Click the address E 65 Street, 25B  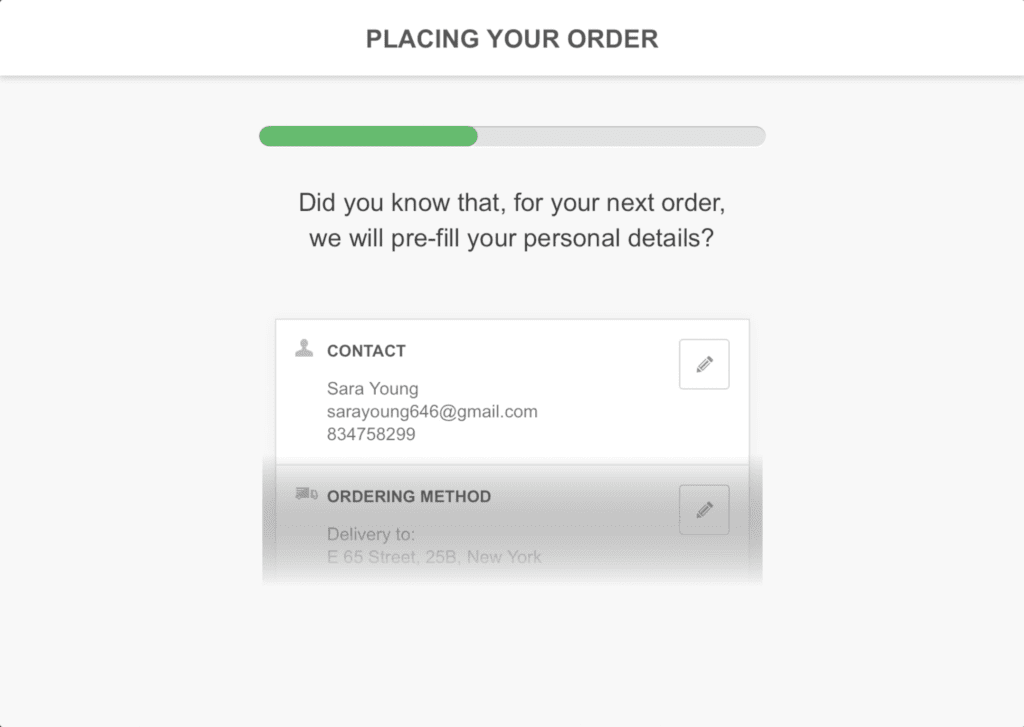tap(392, 557)
